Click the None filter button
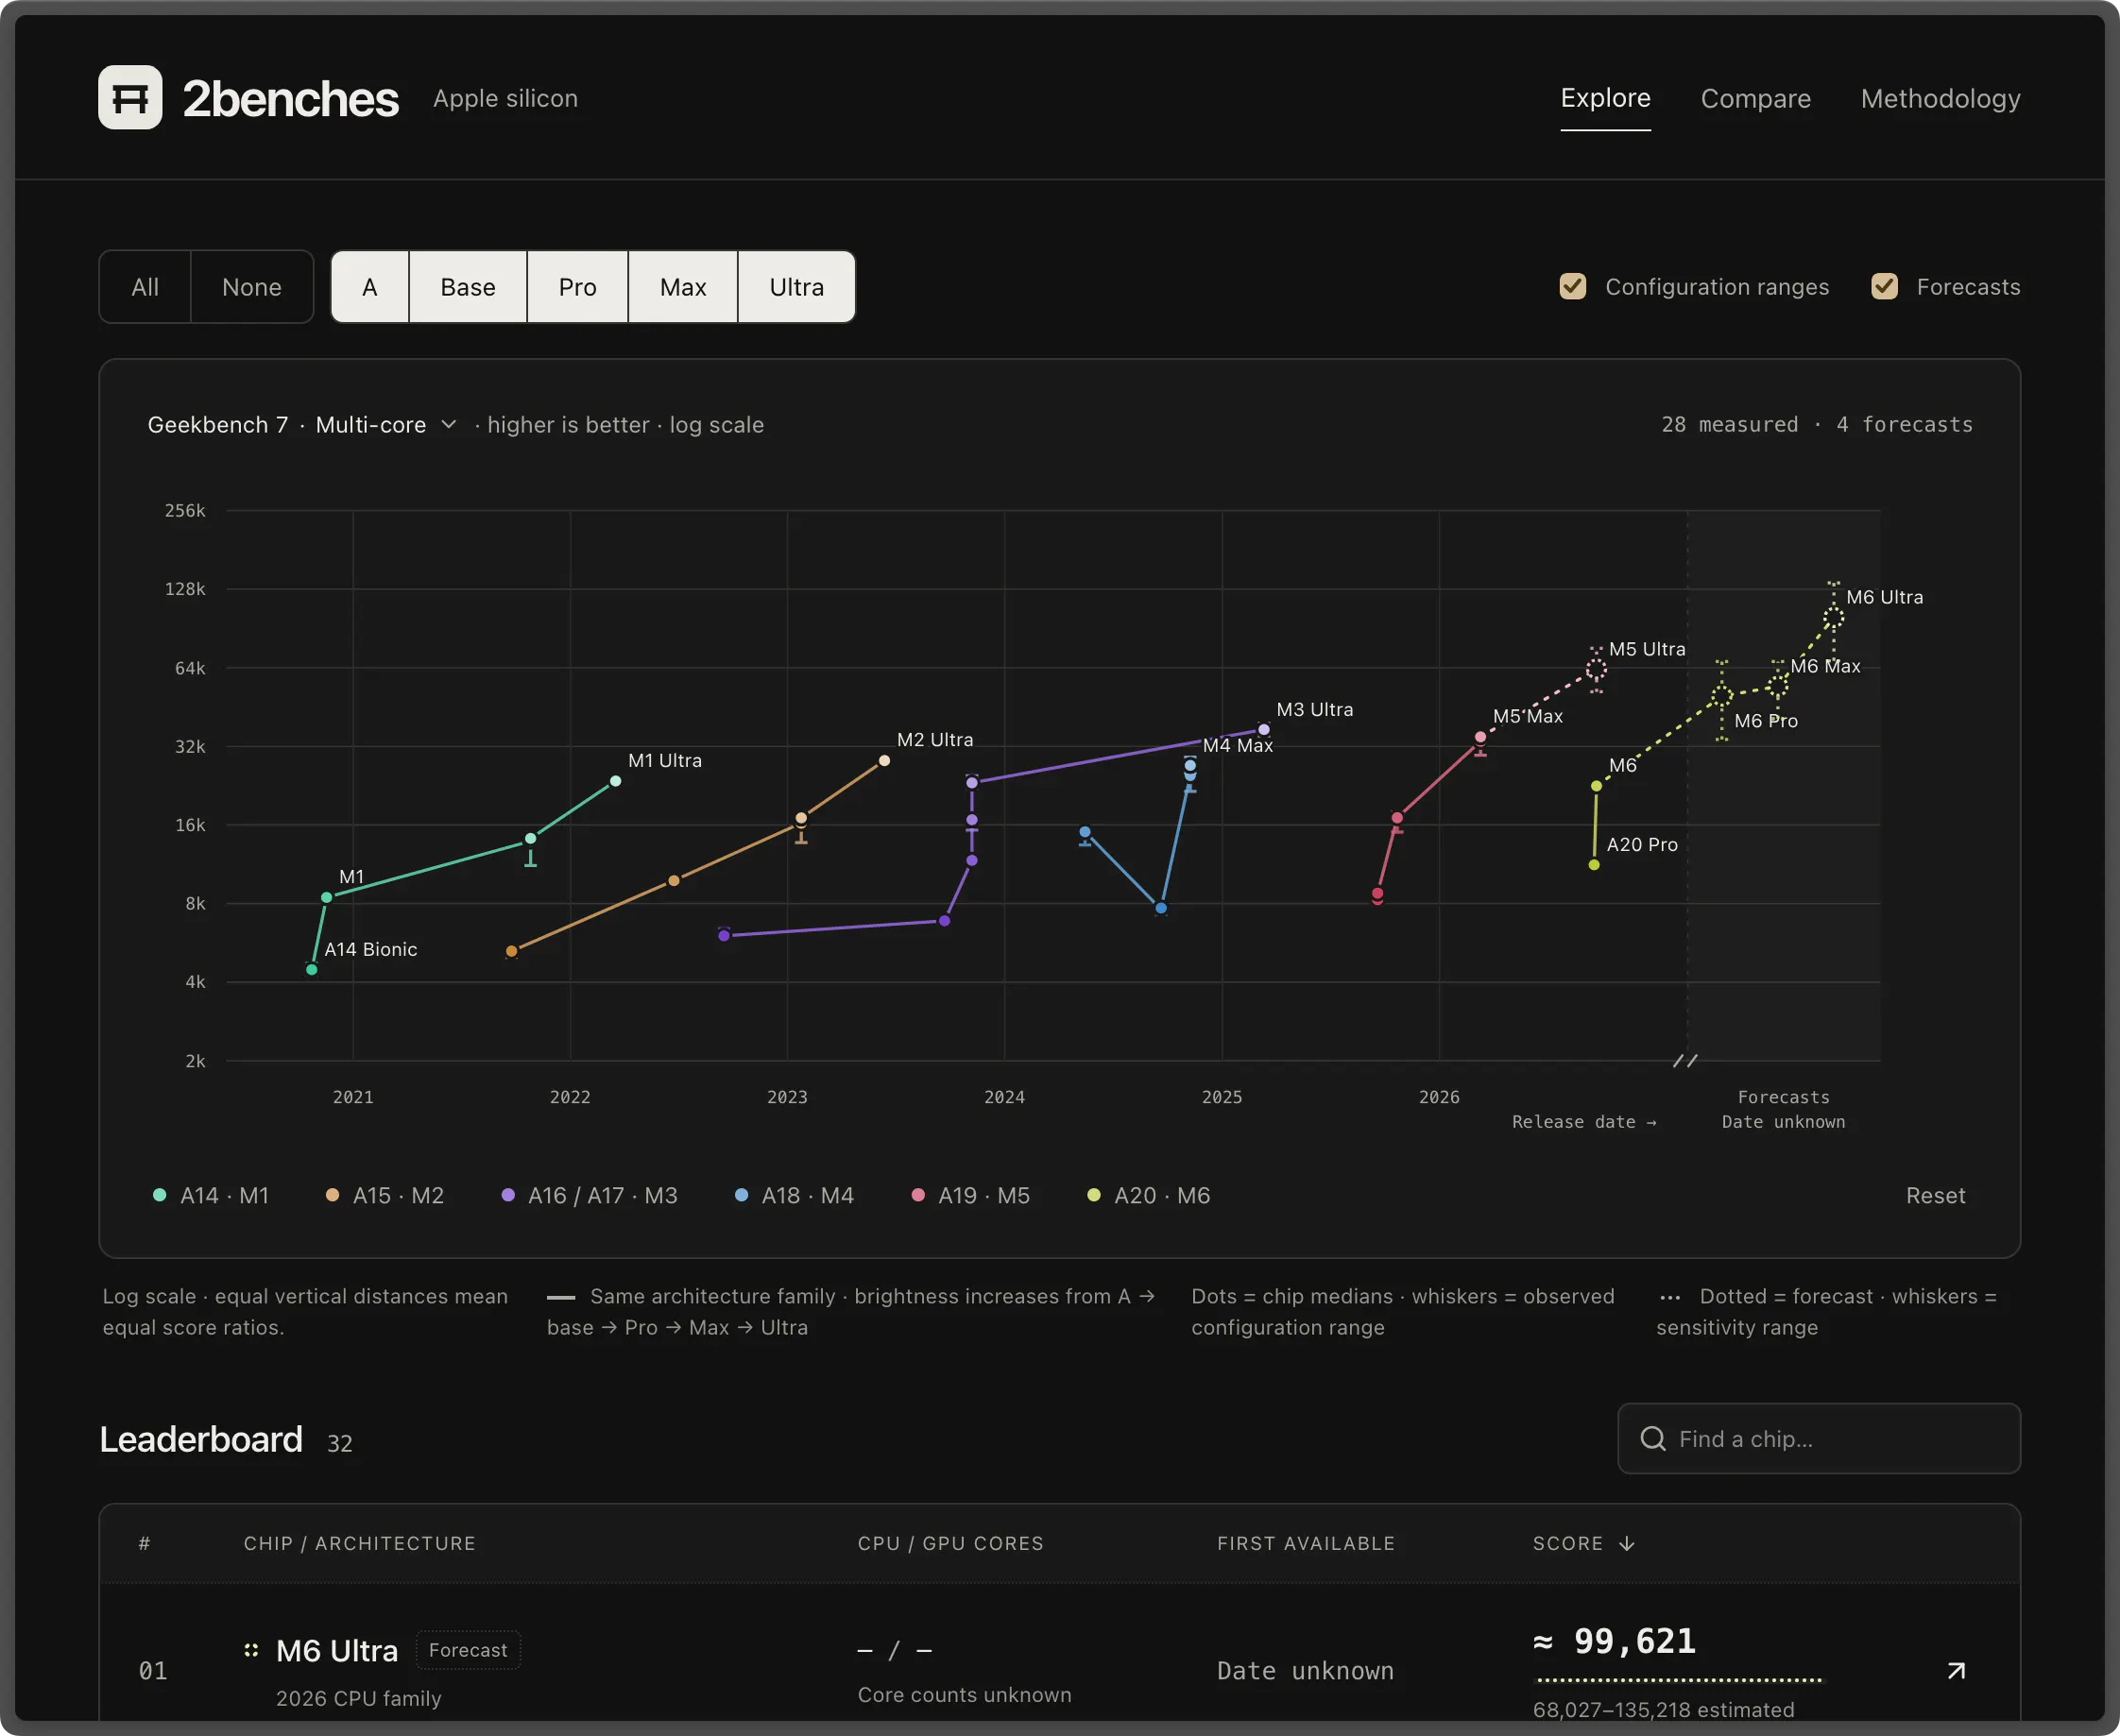This screenshot has height=1736, width=2120. (x=252, y=287)
